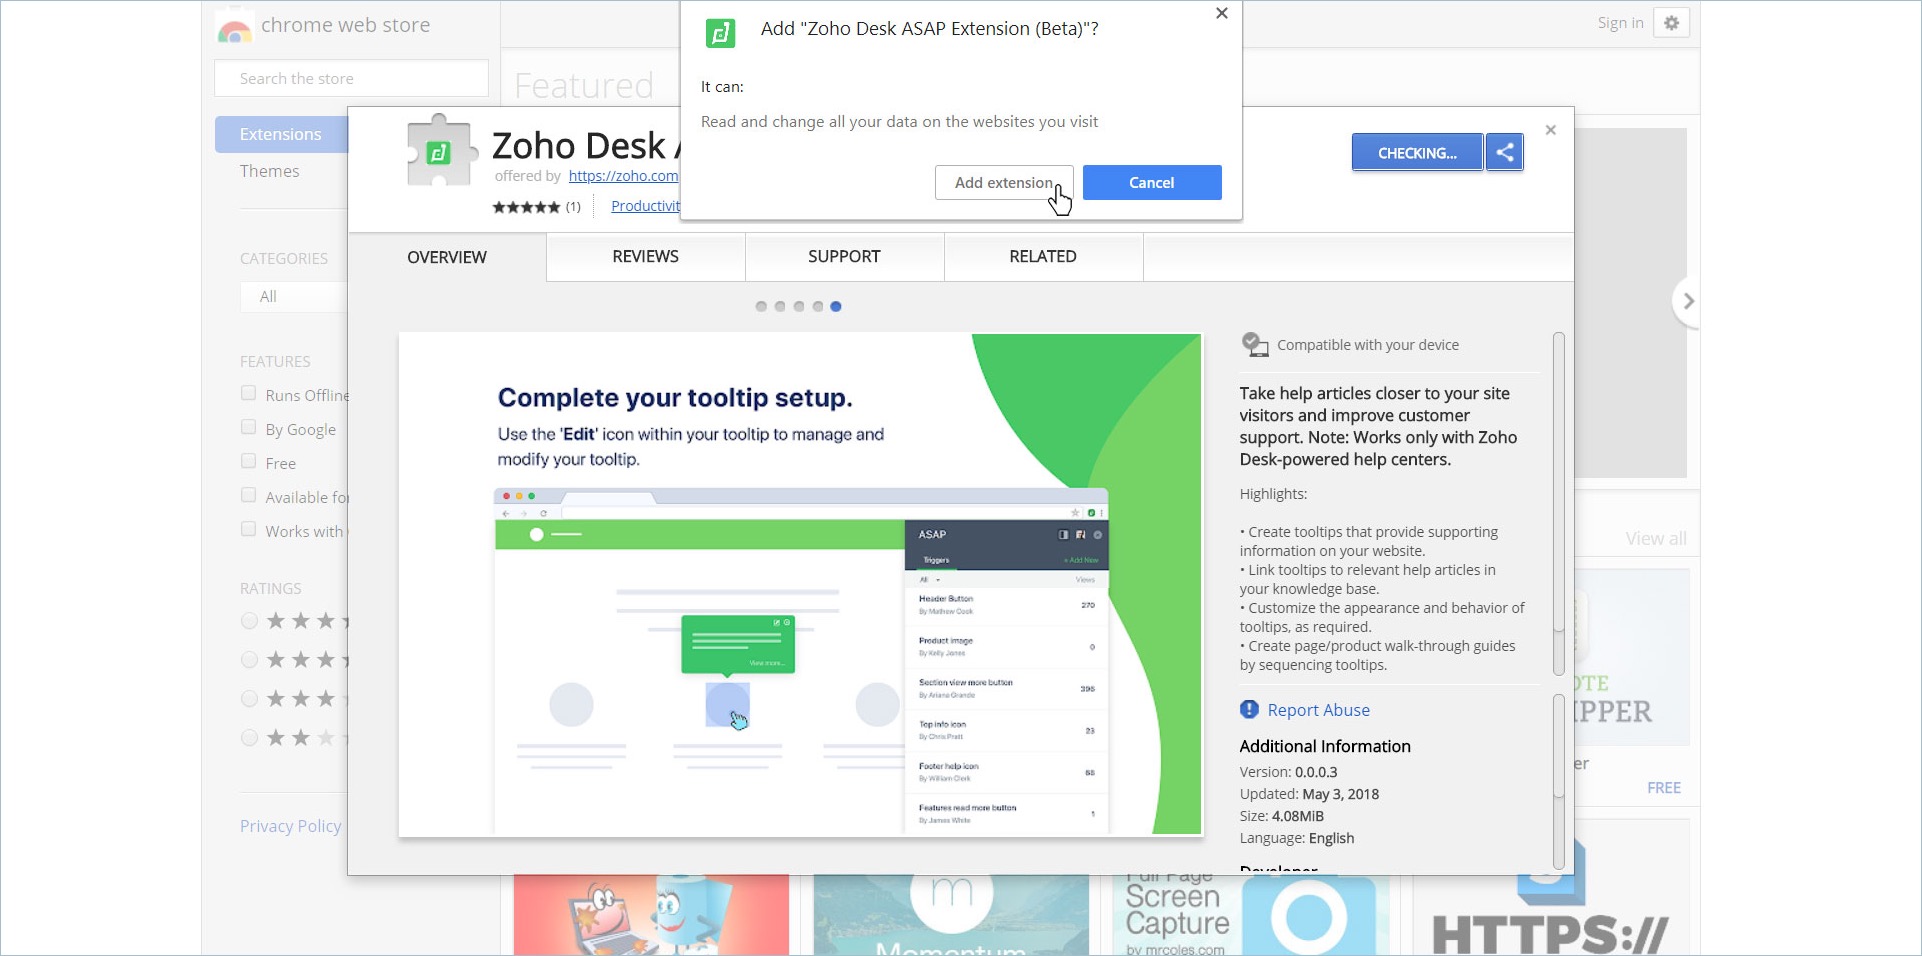Enable the Runs Offline checkbox
Image resolution: width=1922 pixels, height=956 pixels.
248,394
